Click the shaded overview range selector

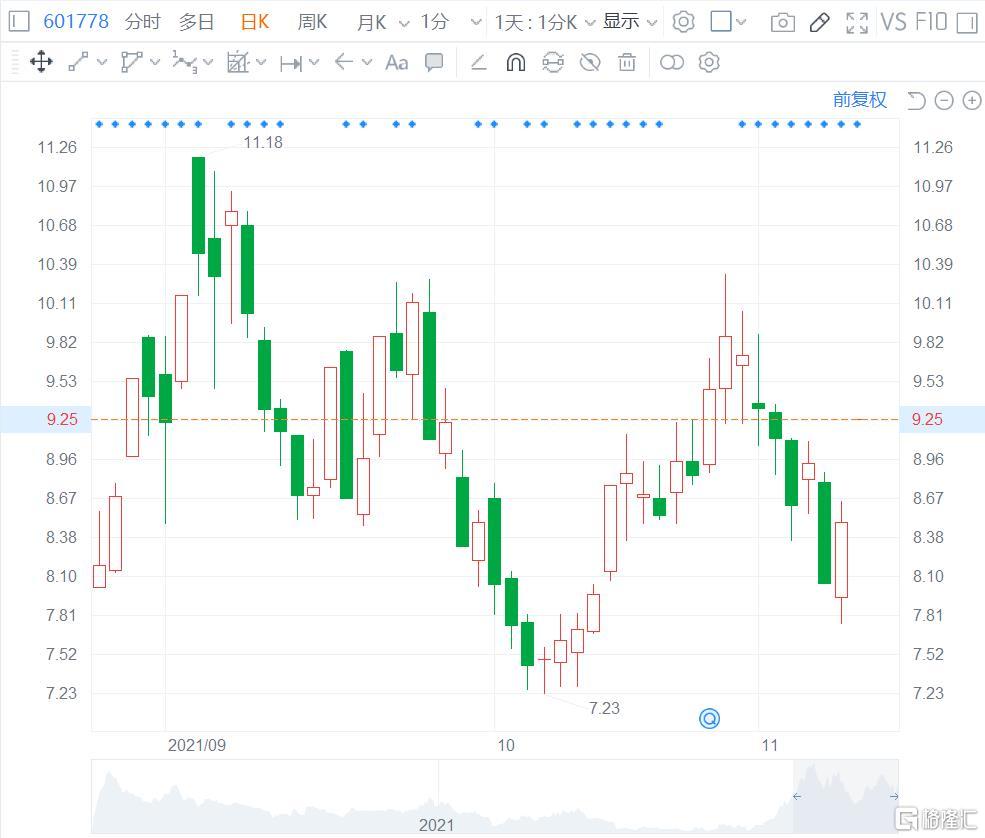[846, 797]
